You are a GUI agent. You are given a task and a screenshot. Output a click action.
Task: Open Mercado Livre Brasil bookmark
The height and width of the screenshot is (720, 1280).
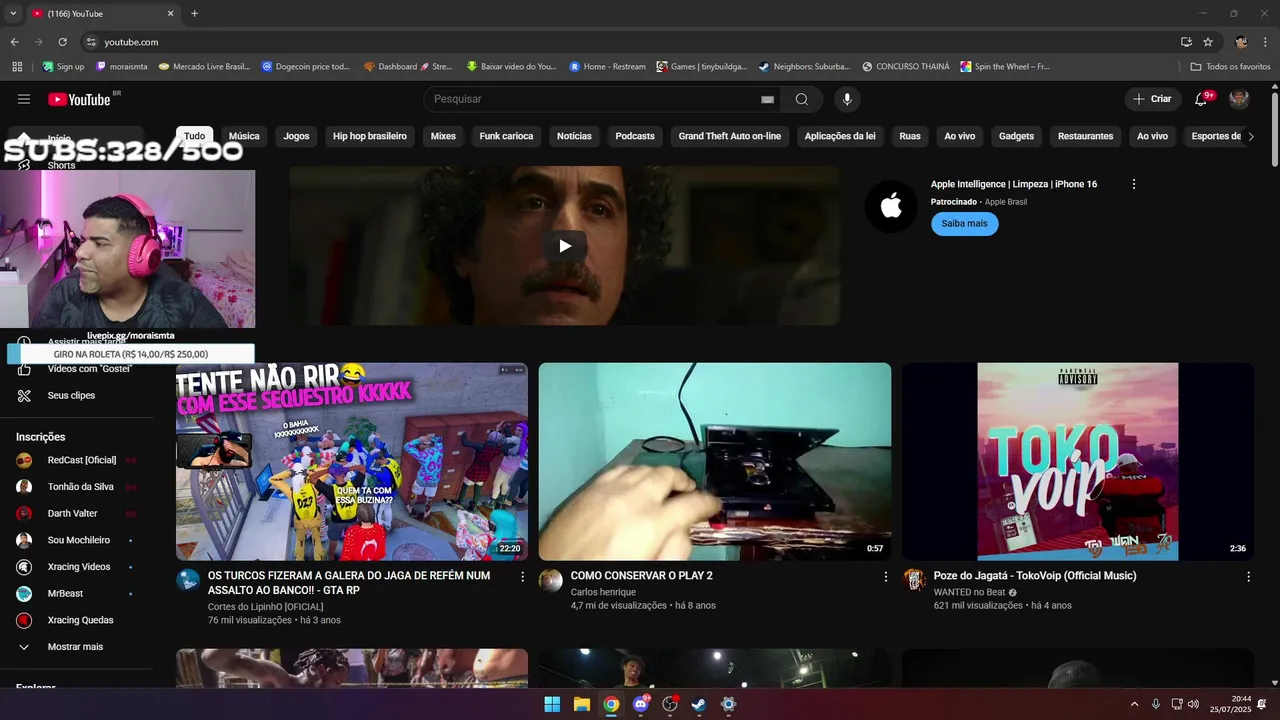tap(204, 67)
